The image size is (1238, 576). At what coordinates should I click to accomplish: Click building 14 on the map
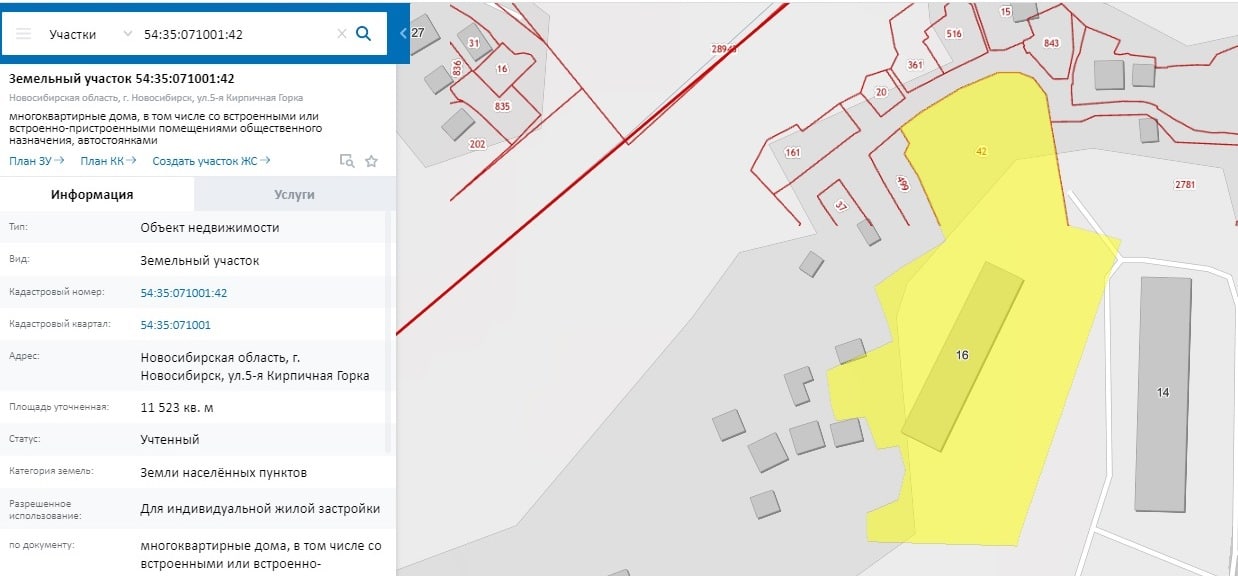point(1162,393)
